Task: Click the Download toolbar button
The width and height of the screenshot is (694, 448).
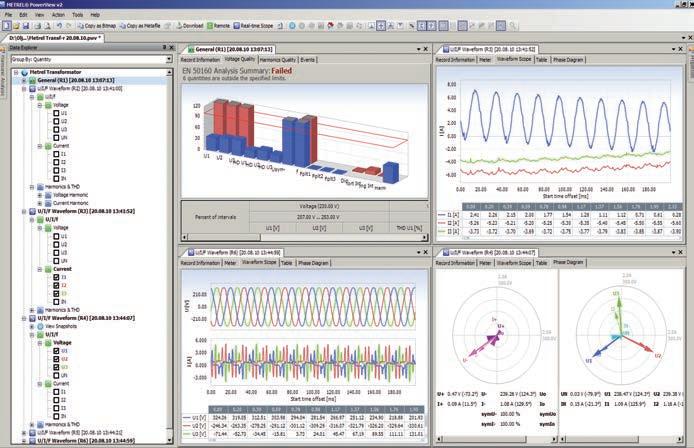Action: click(190, 26)
